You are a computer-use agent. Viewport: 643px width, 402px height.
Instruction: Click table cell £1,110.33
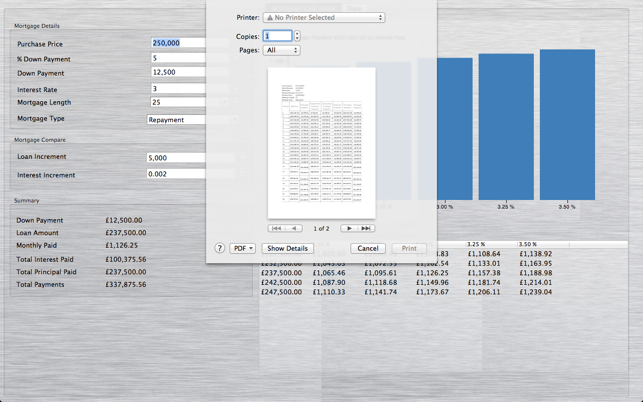pos(329,292)
